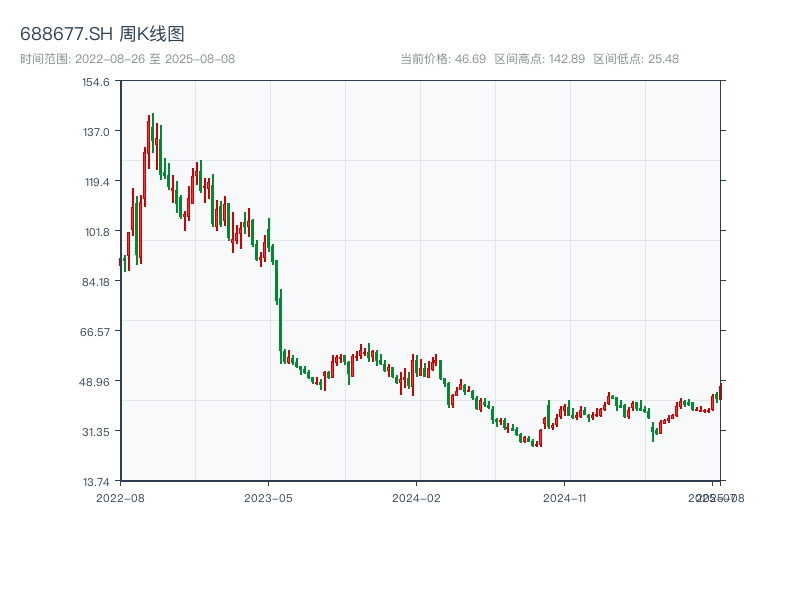
Task: Click the 2022-08 x-axis date label
Action: click(120, 497)
